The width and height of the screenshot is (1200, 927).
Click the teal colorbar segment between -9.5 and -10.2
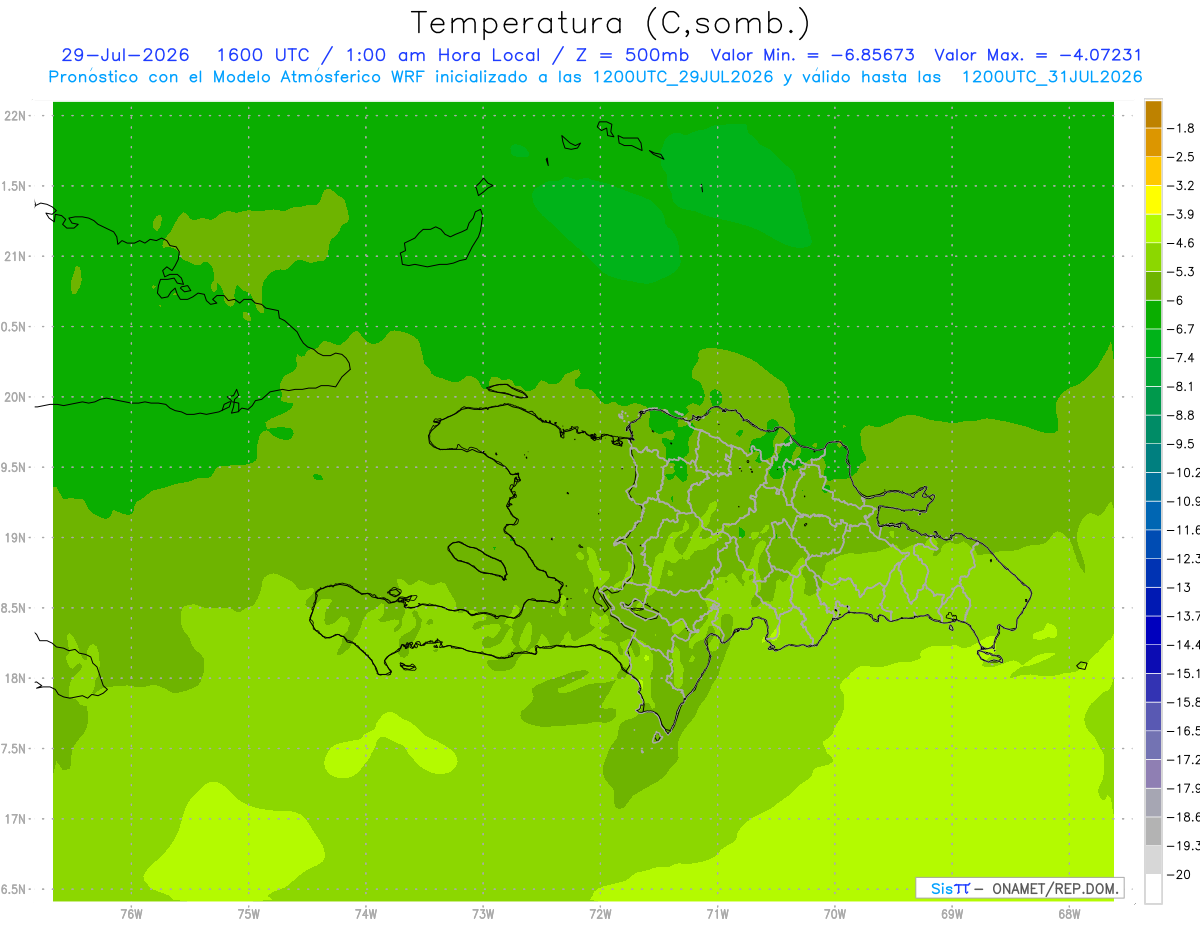click(x=1153, y=458)
